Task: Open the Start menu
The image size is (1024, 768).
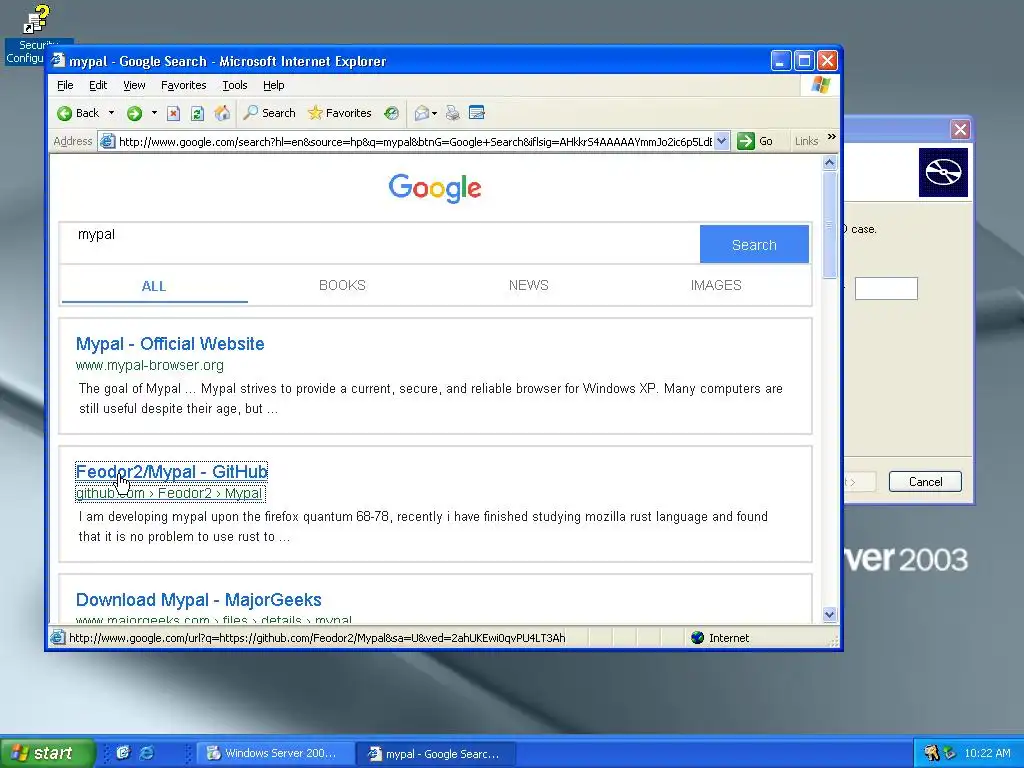Action: [x=46, y=753]
